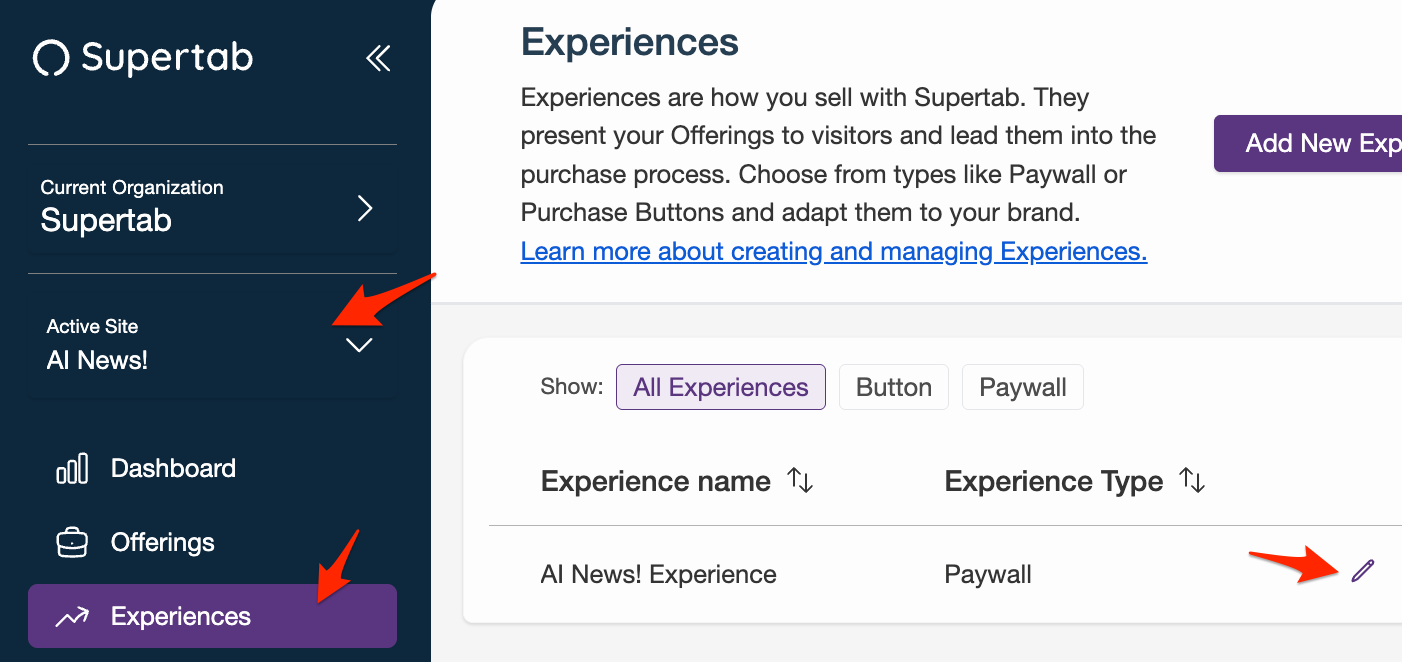Sort by Experience name arrows icon
The width and height of the screenshot is (1402, 662).
point(800,481)
